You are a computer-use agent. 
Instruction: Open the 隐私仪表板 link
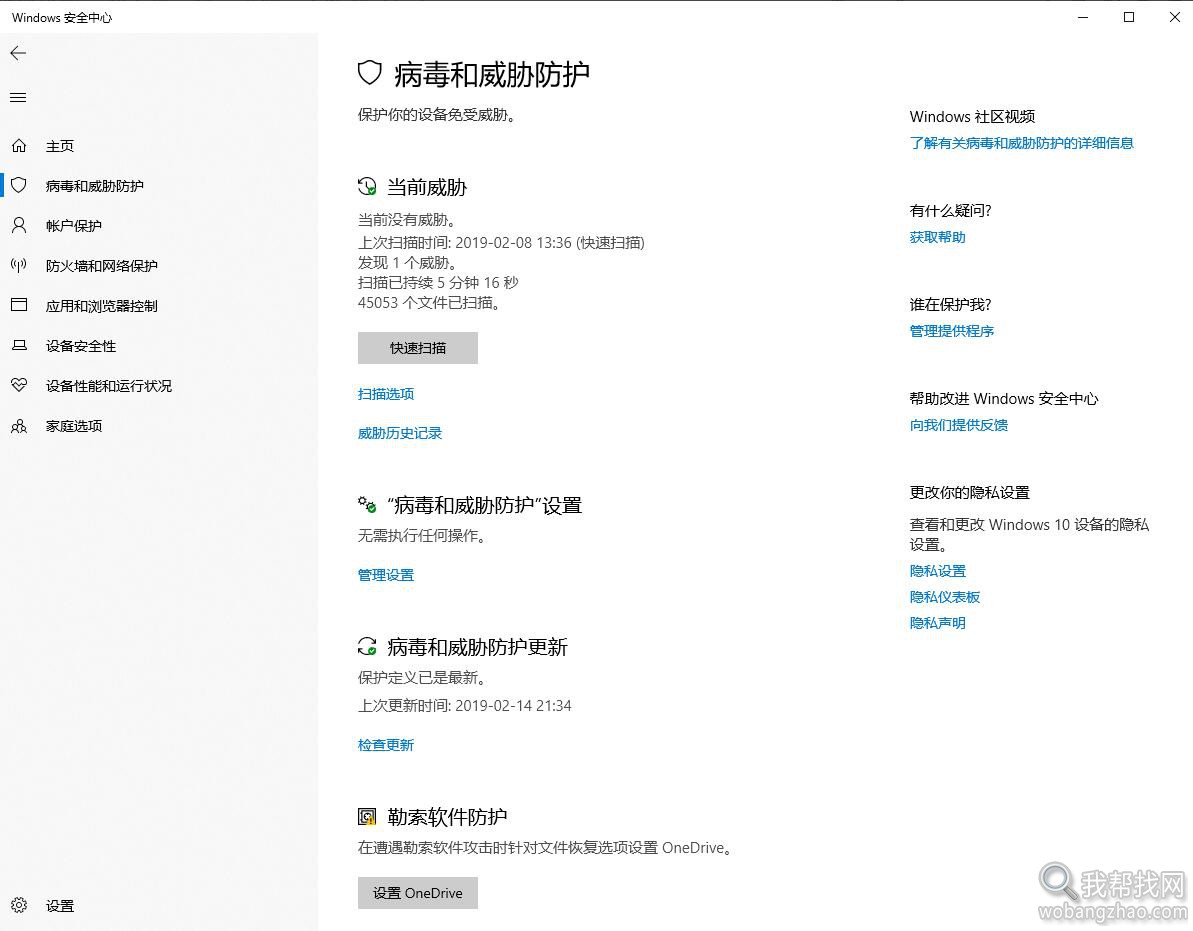click(x=944, y=597)
